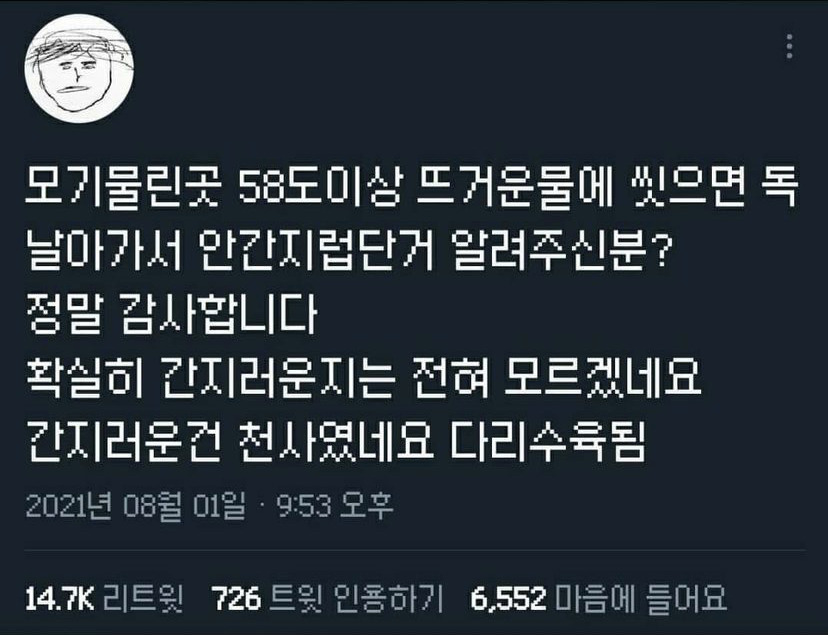828x635 pixels.
Task: Open the sketched face profile avatar
Action: [x=79, y=69]
